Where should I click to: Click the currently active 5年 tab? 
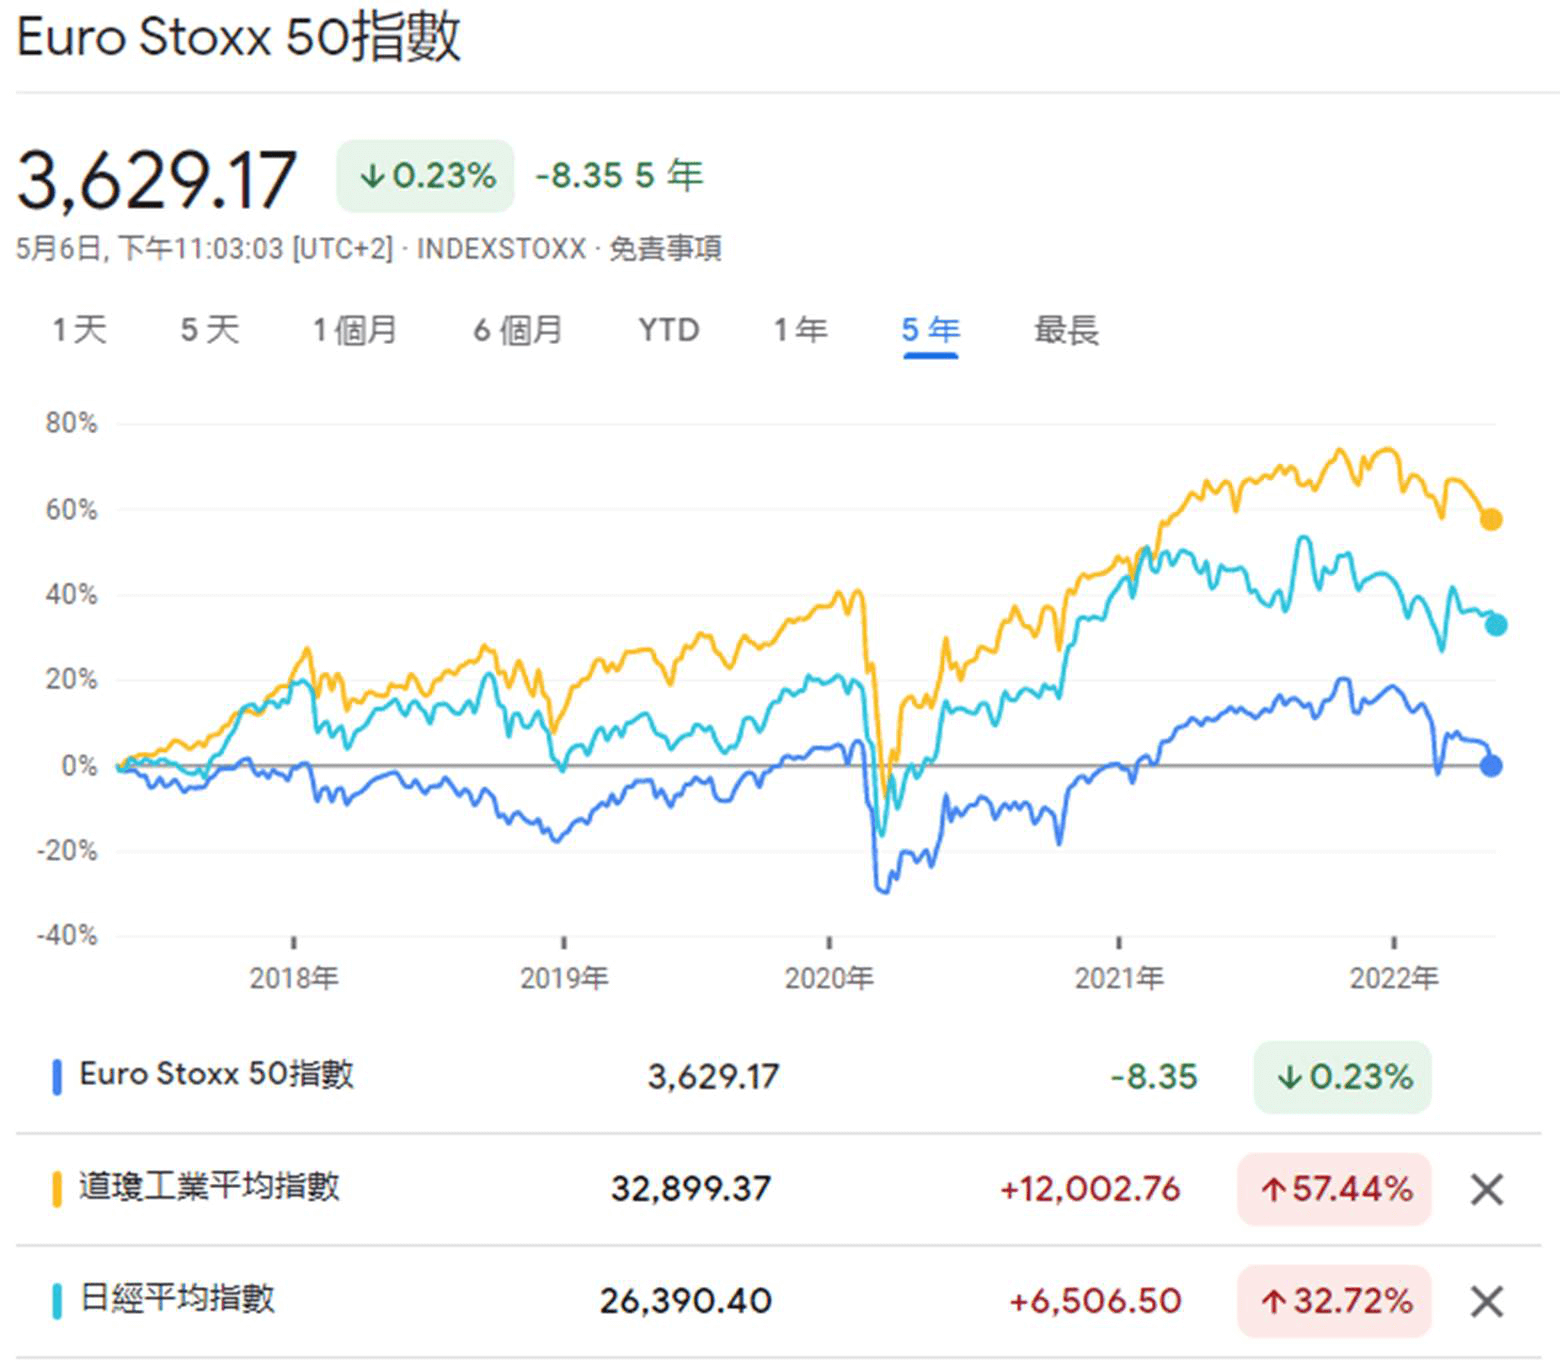click(928, 330)
